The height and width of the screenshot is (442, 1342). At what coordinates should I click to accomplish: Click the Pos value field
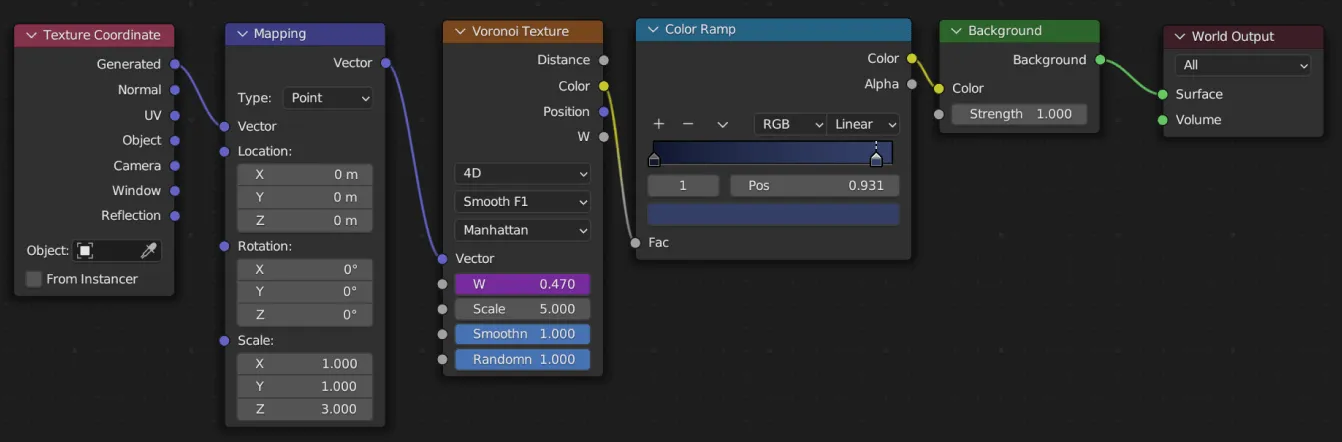click(814, 186)
